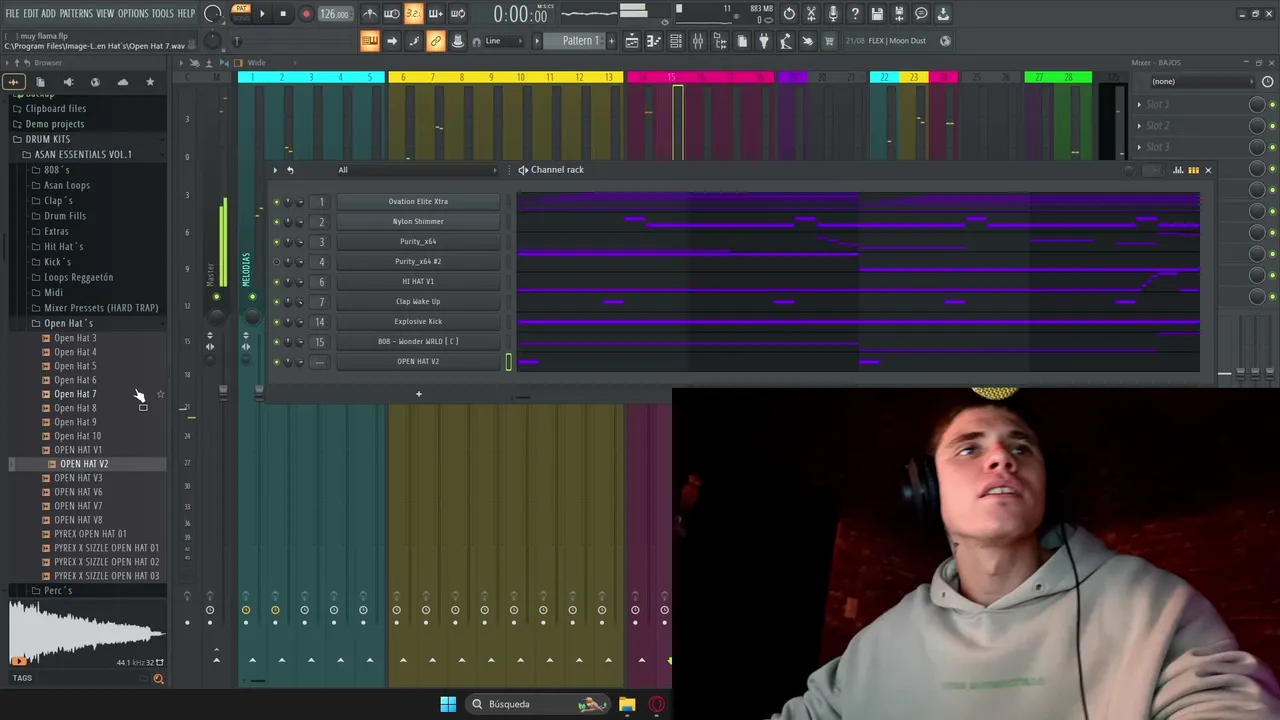Screen dimensions: 1280x720
Task: Open the content shop cart icon
Action: pos(829,41)
